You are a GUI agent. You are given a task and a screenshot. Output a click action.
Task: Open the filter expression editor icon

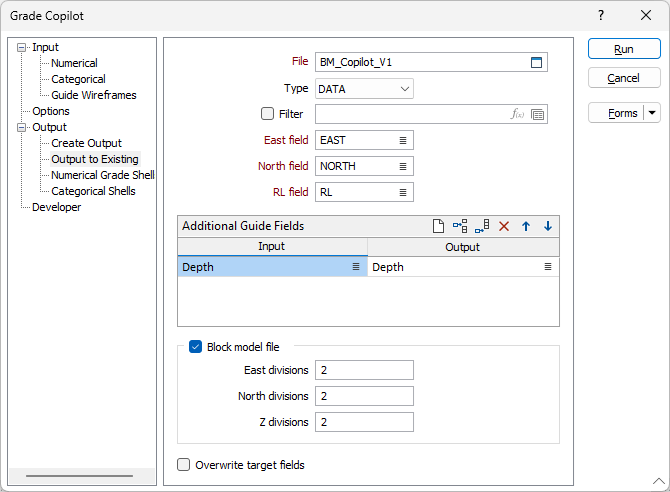point(517,114)
